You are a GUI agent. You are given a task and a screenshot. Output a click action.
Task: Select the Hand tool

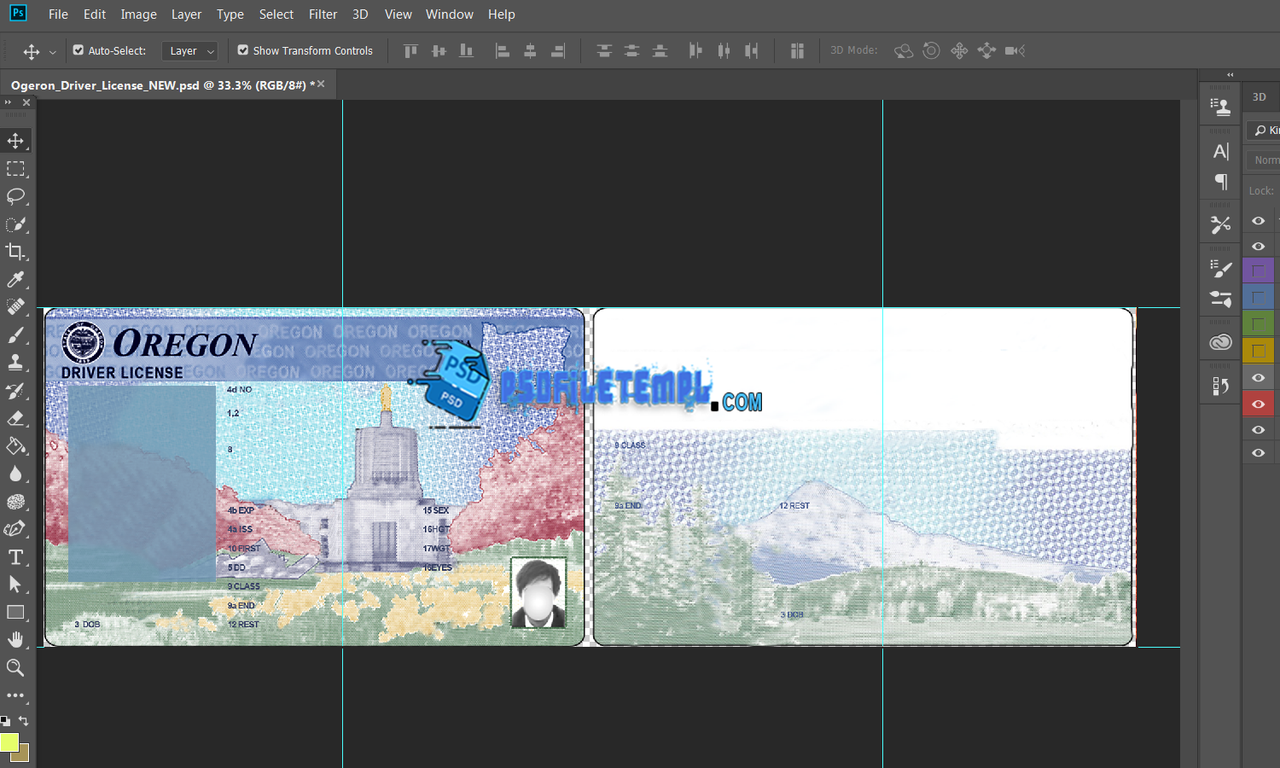[x=16, y=640]
